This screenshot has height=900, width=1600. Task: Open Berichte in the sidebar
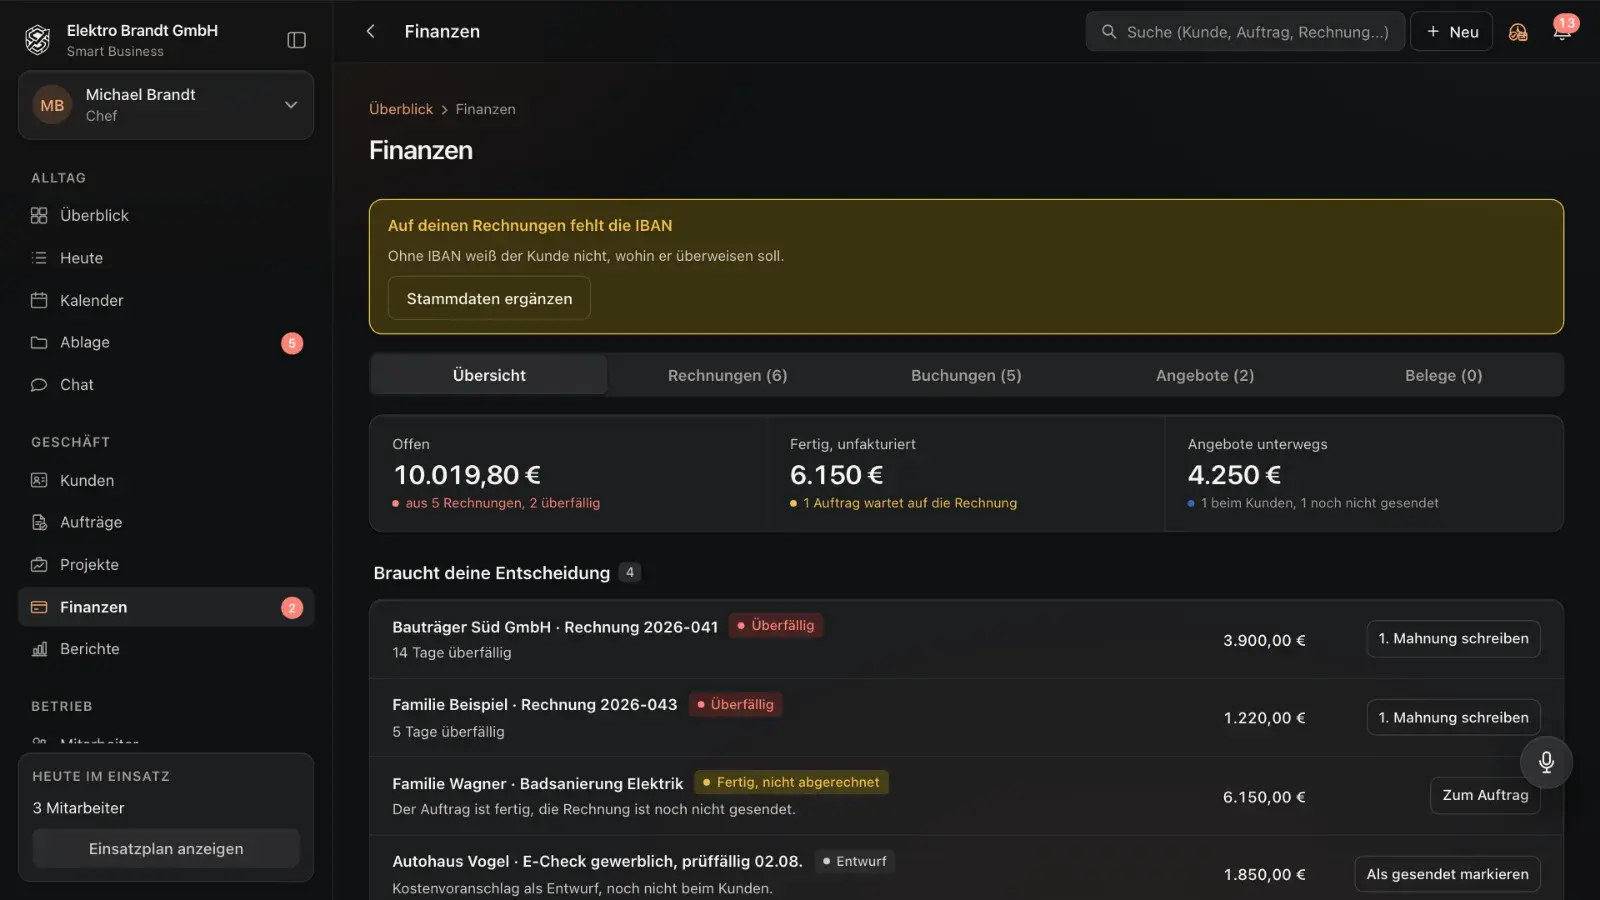point(166,649)
